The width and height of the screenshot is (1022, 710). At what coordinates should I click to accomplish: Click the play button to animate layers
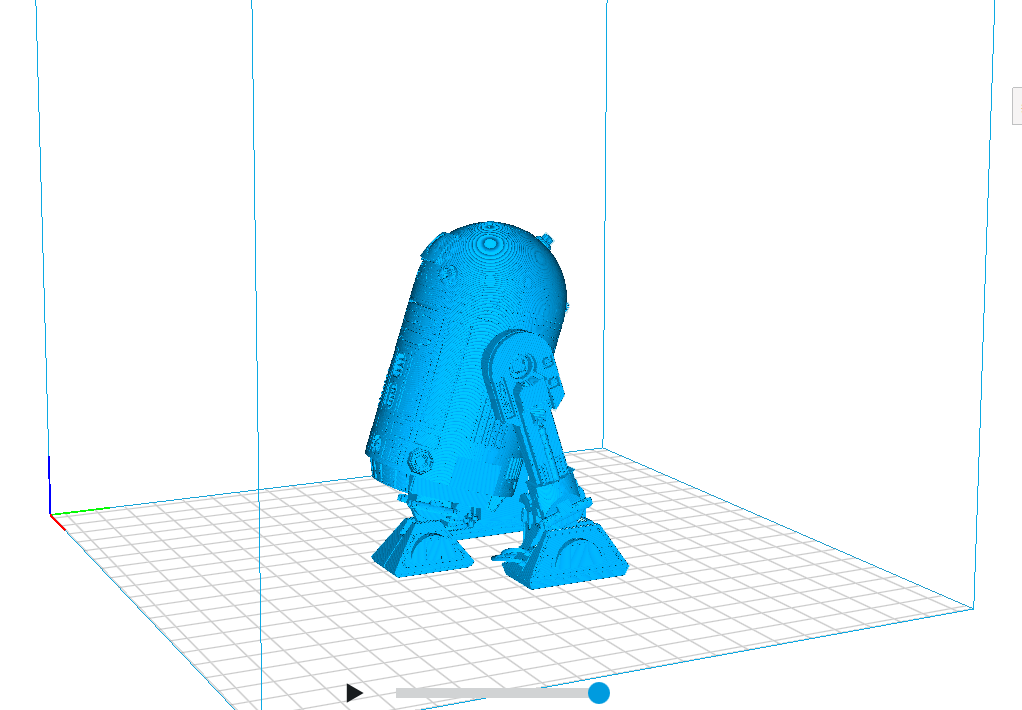pos(355,691)
